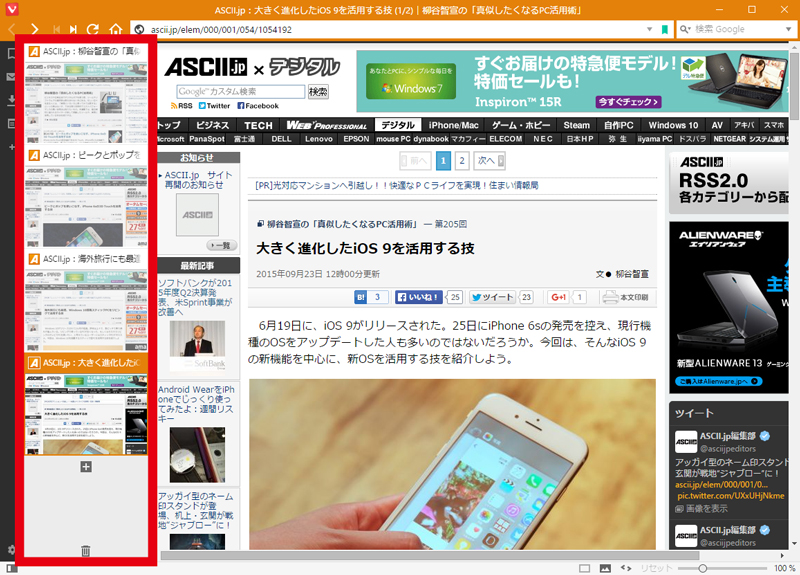800x575 pixels.
Task: Click the DELL vendor link
Action: pos(281,139)
